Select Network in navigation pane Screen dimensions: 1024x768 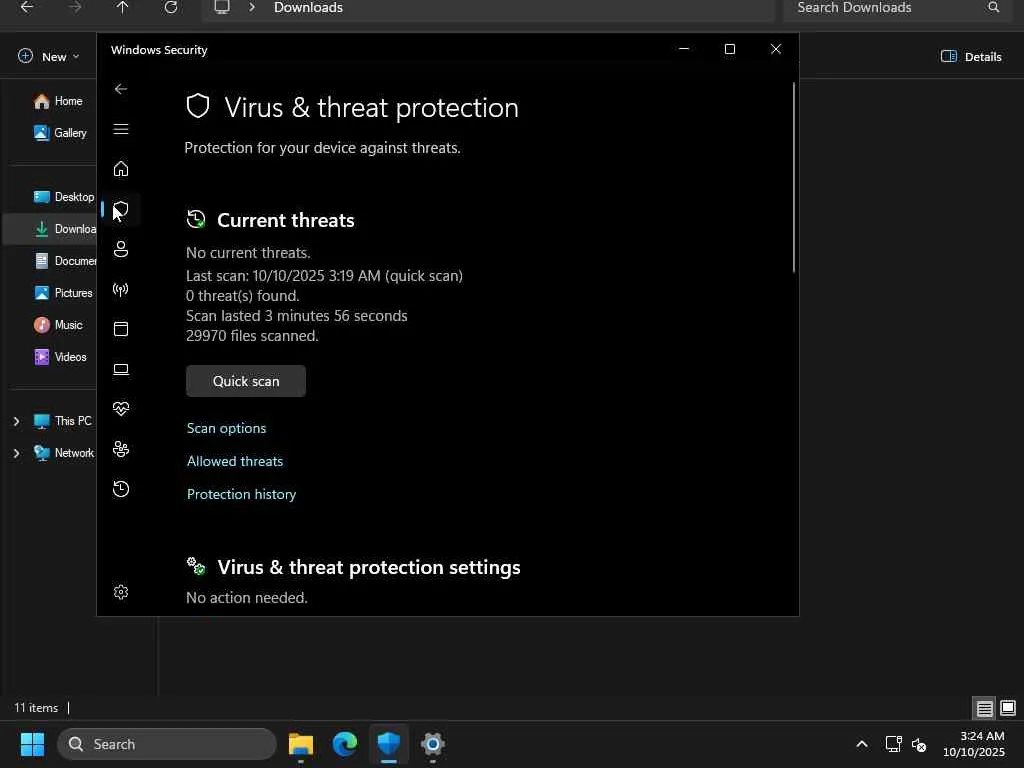point(64,453)
